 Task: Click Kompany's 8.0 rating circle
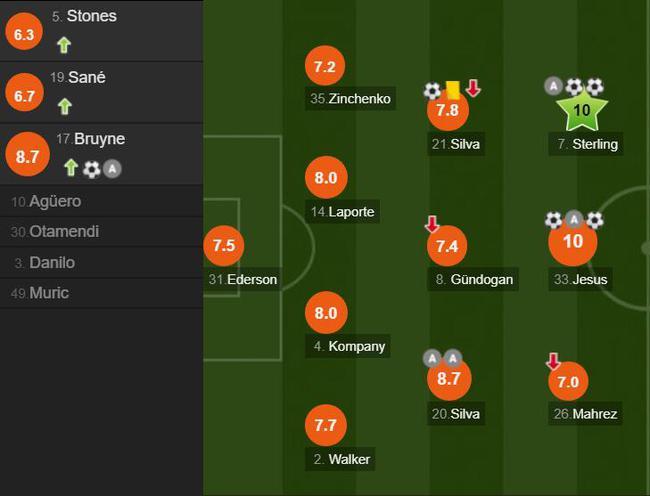pyautogui.click(x=326, y=313)
